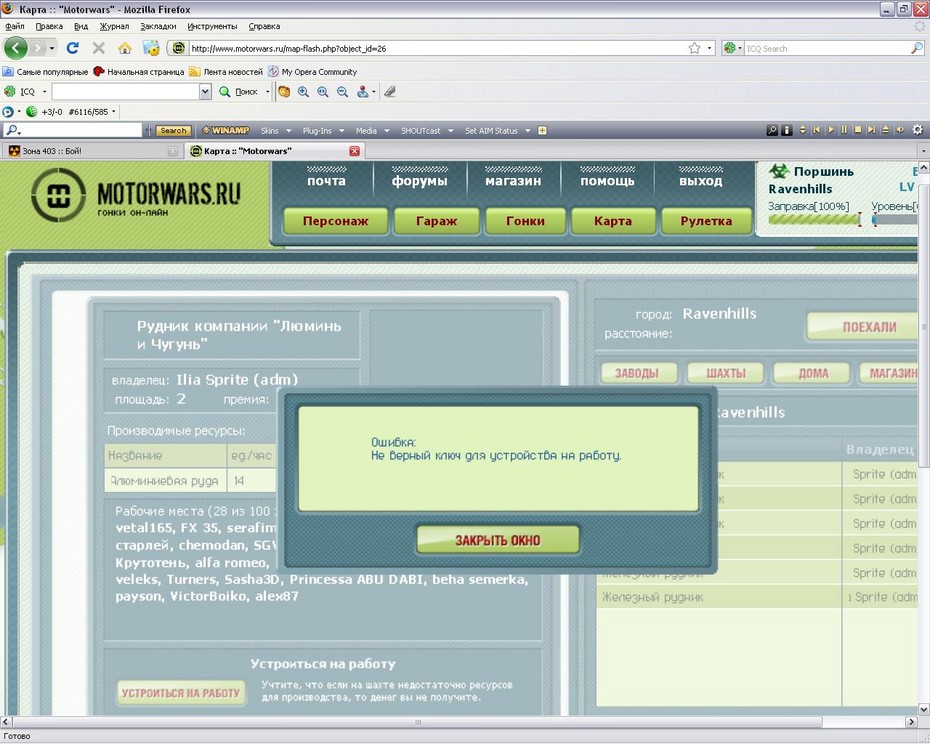Screen dimensions: 930x744
Task: Skip to previous track in Winamp toolbar
Action: tap(817, 130)
